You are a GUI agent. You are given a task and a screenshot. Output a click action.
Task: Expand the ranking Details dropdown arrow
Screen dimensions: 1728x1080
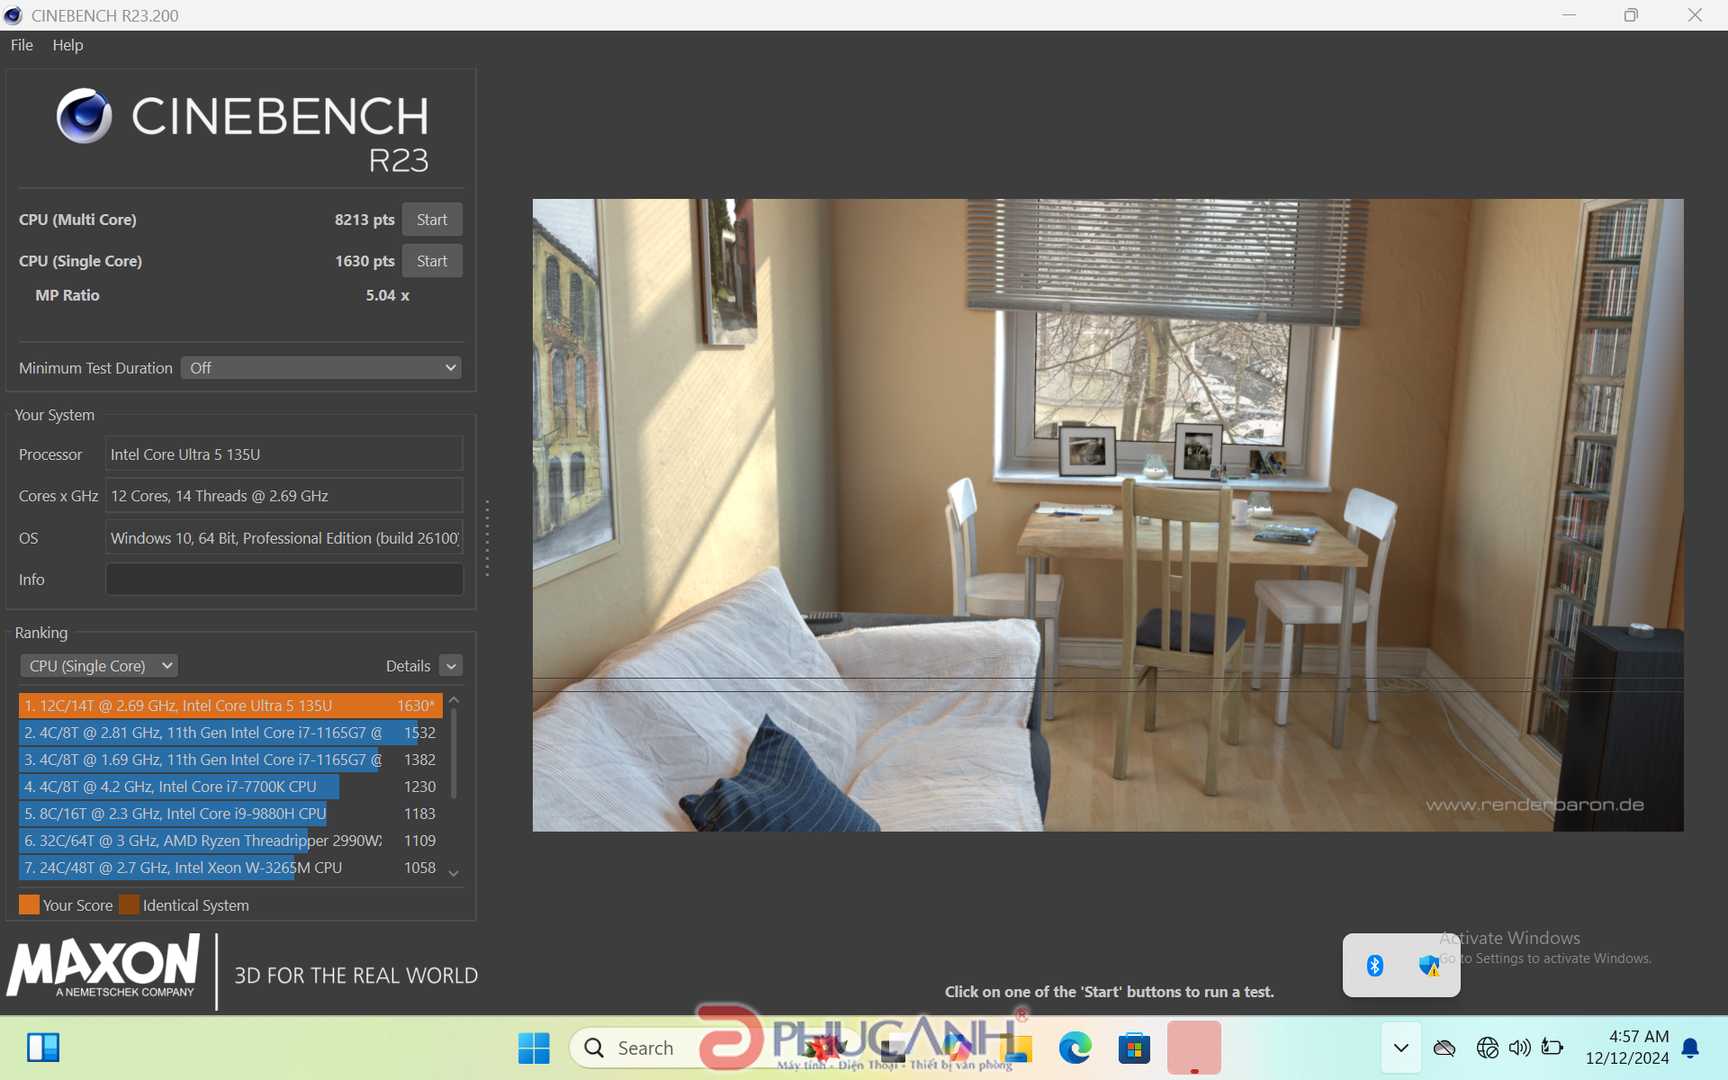(451, 666)
